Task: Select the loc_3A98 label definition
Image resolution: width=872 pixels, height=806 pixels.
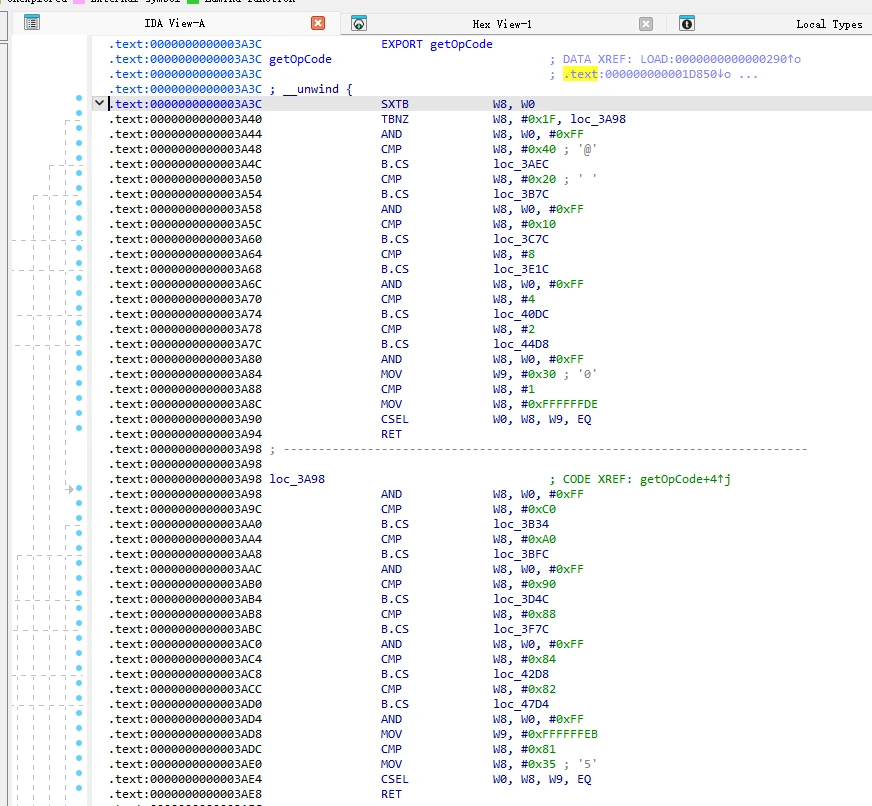Action: point(297,479)
